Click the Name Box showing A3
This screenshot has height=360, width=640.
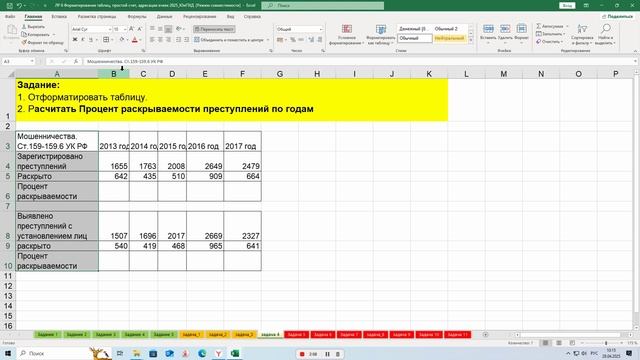[x=18, y=61]
